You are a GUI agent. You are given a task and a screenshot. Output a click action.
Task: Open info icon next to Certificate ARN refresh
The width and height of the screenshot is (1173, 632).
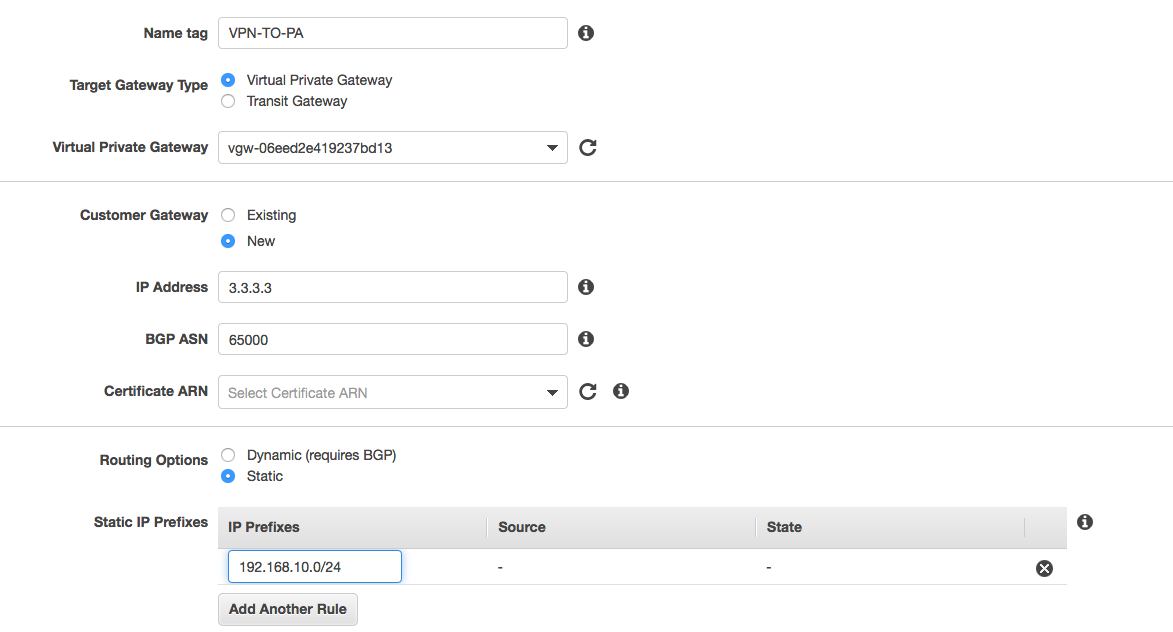621,391
